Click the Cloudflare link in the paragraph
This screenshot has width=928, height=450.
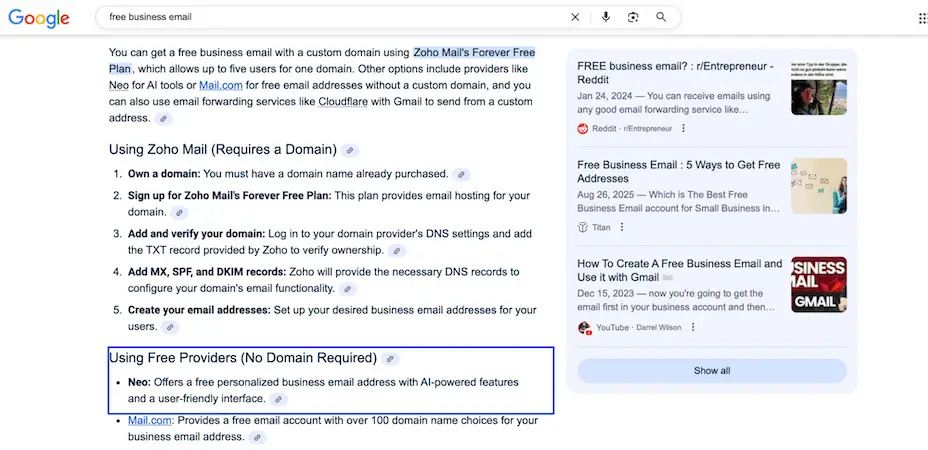click(x=343, y=101)
